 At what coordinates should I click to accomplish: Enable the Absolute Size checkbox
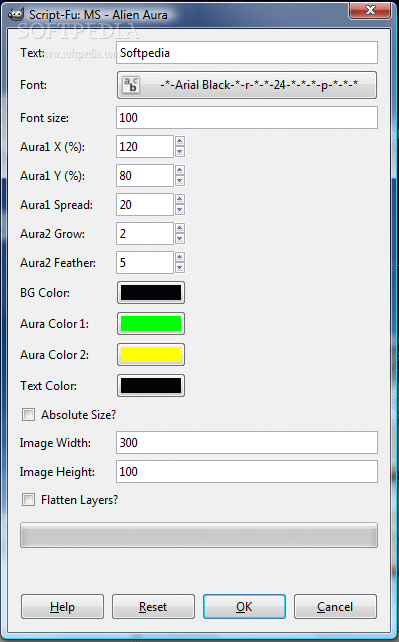28,415
